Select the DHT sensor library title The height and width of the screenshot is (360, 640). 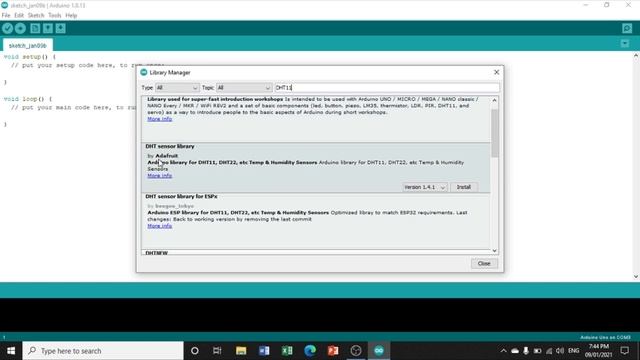click(x=170, y=146)
